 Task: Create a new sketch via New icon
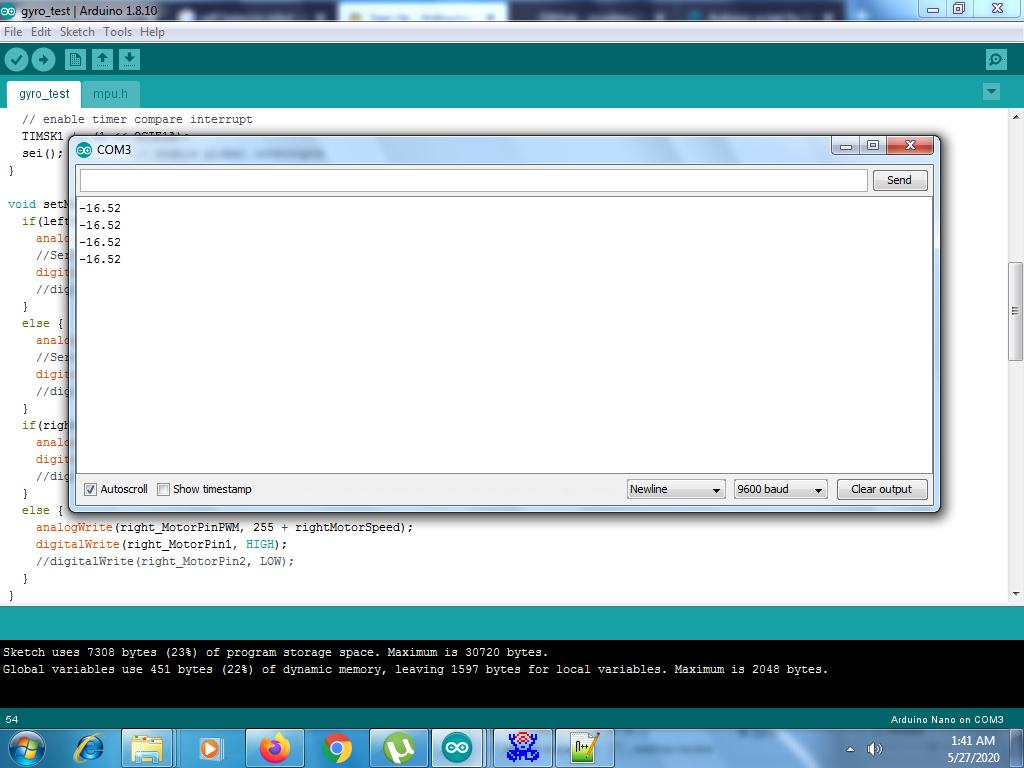75,60
